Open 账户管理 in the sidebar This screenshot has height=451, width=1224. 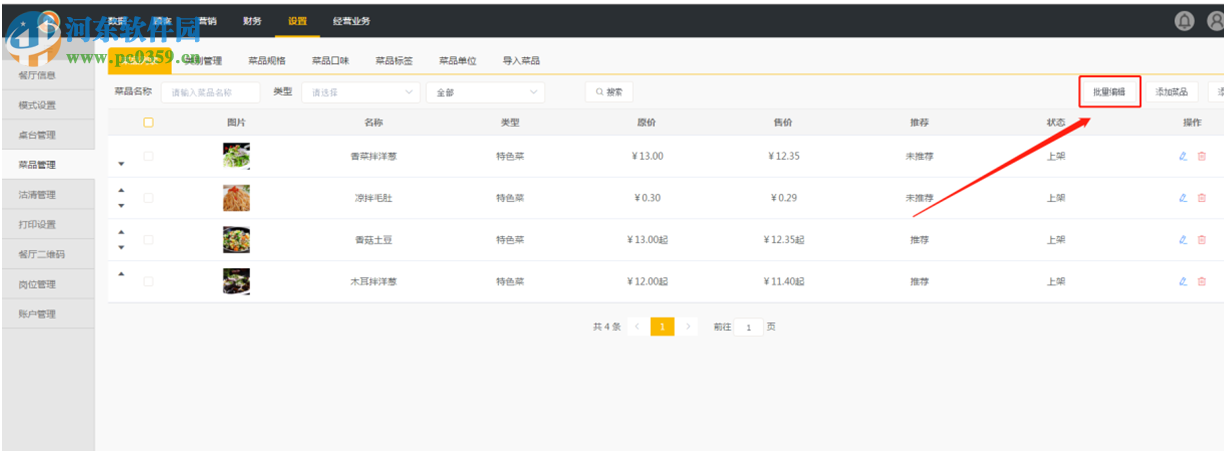pos(48,314)
